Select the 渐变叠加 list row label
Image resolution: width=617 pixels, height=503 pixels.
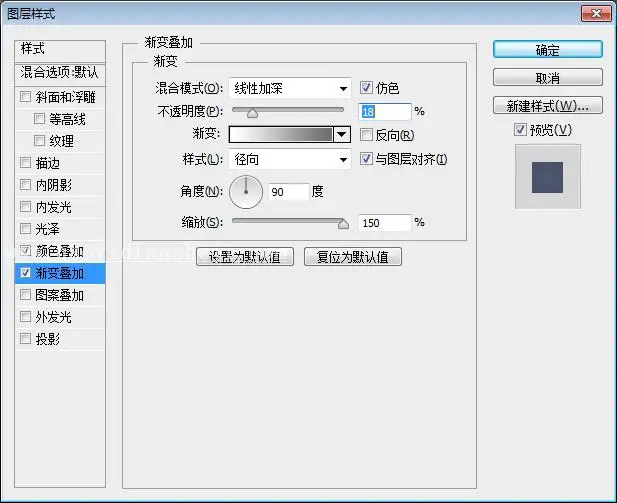coord(59,273)
